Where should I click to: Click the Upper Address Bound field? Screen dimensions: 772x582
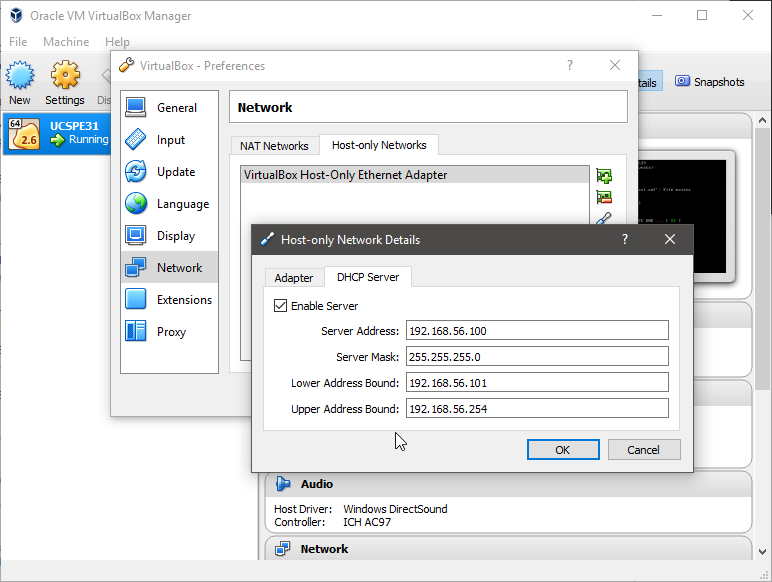click(x=537, y=409)
